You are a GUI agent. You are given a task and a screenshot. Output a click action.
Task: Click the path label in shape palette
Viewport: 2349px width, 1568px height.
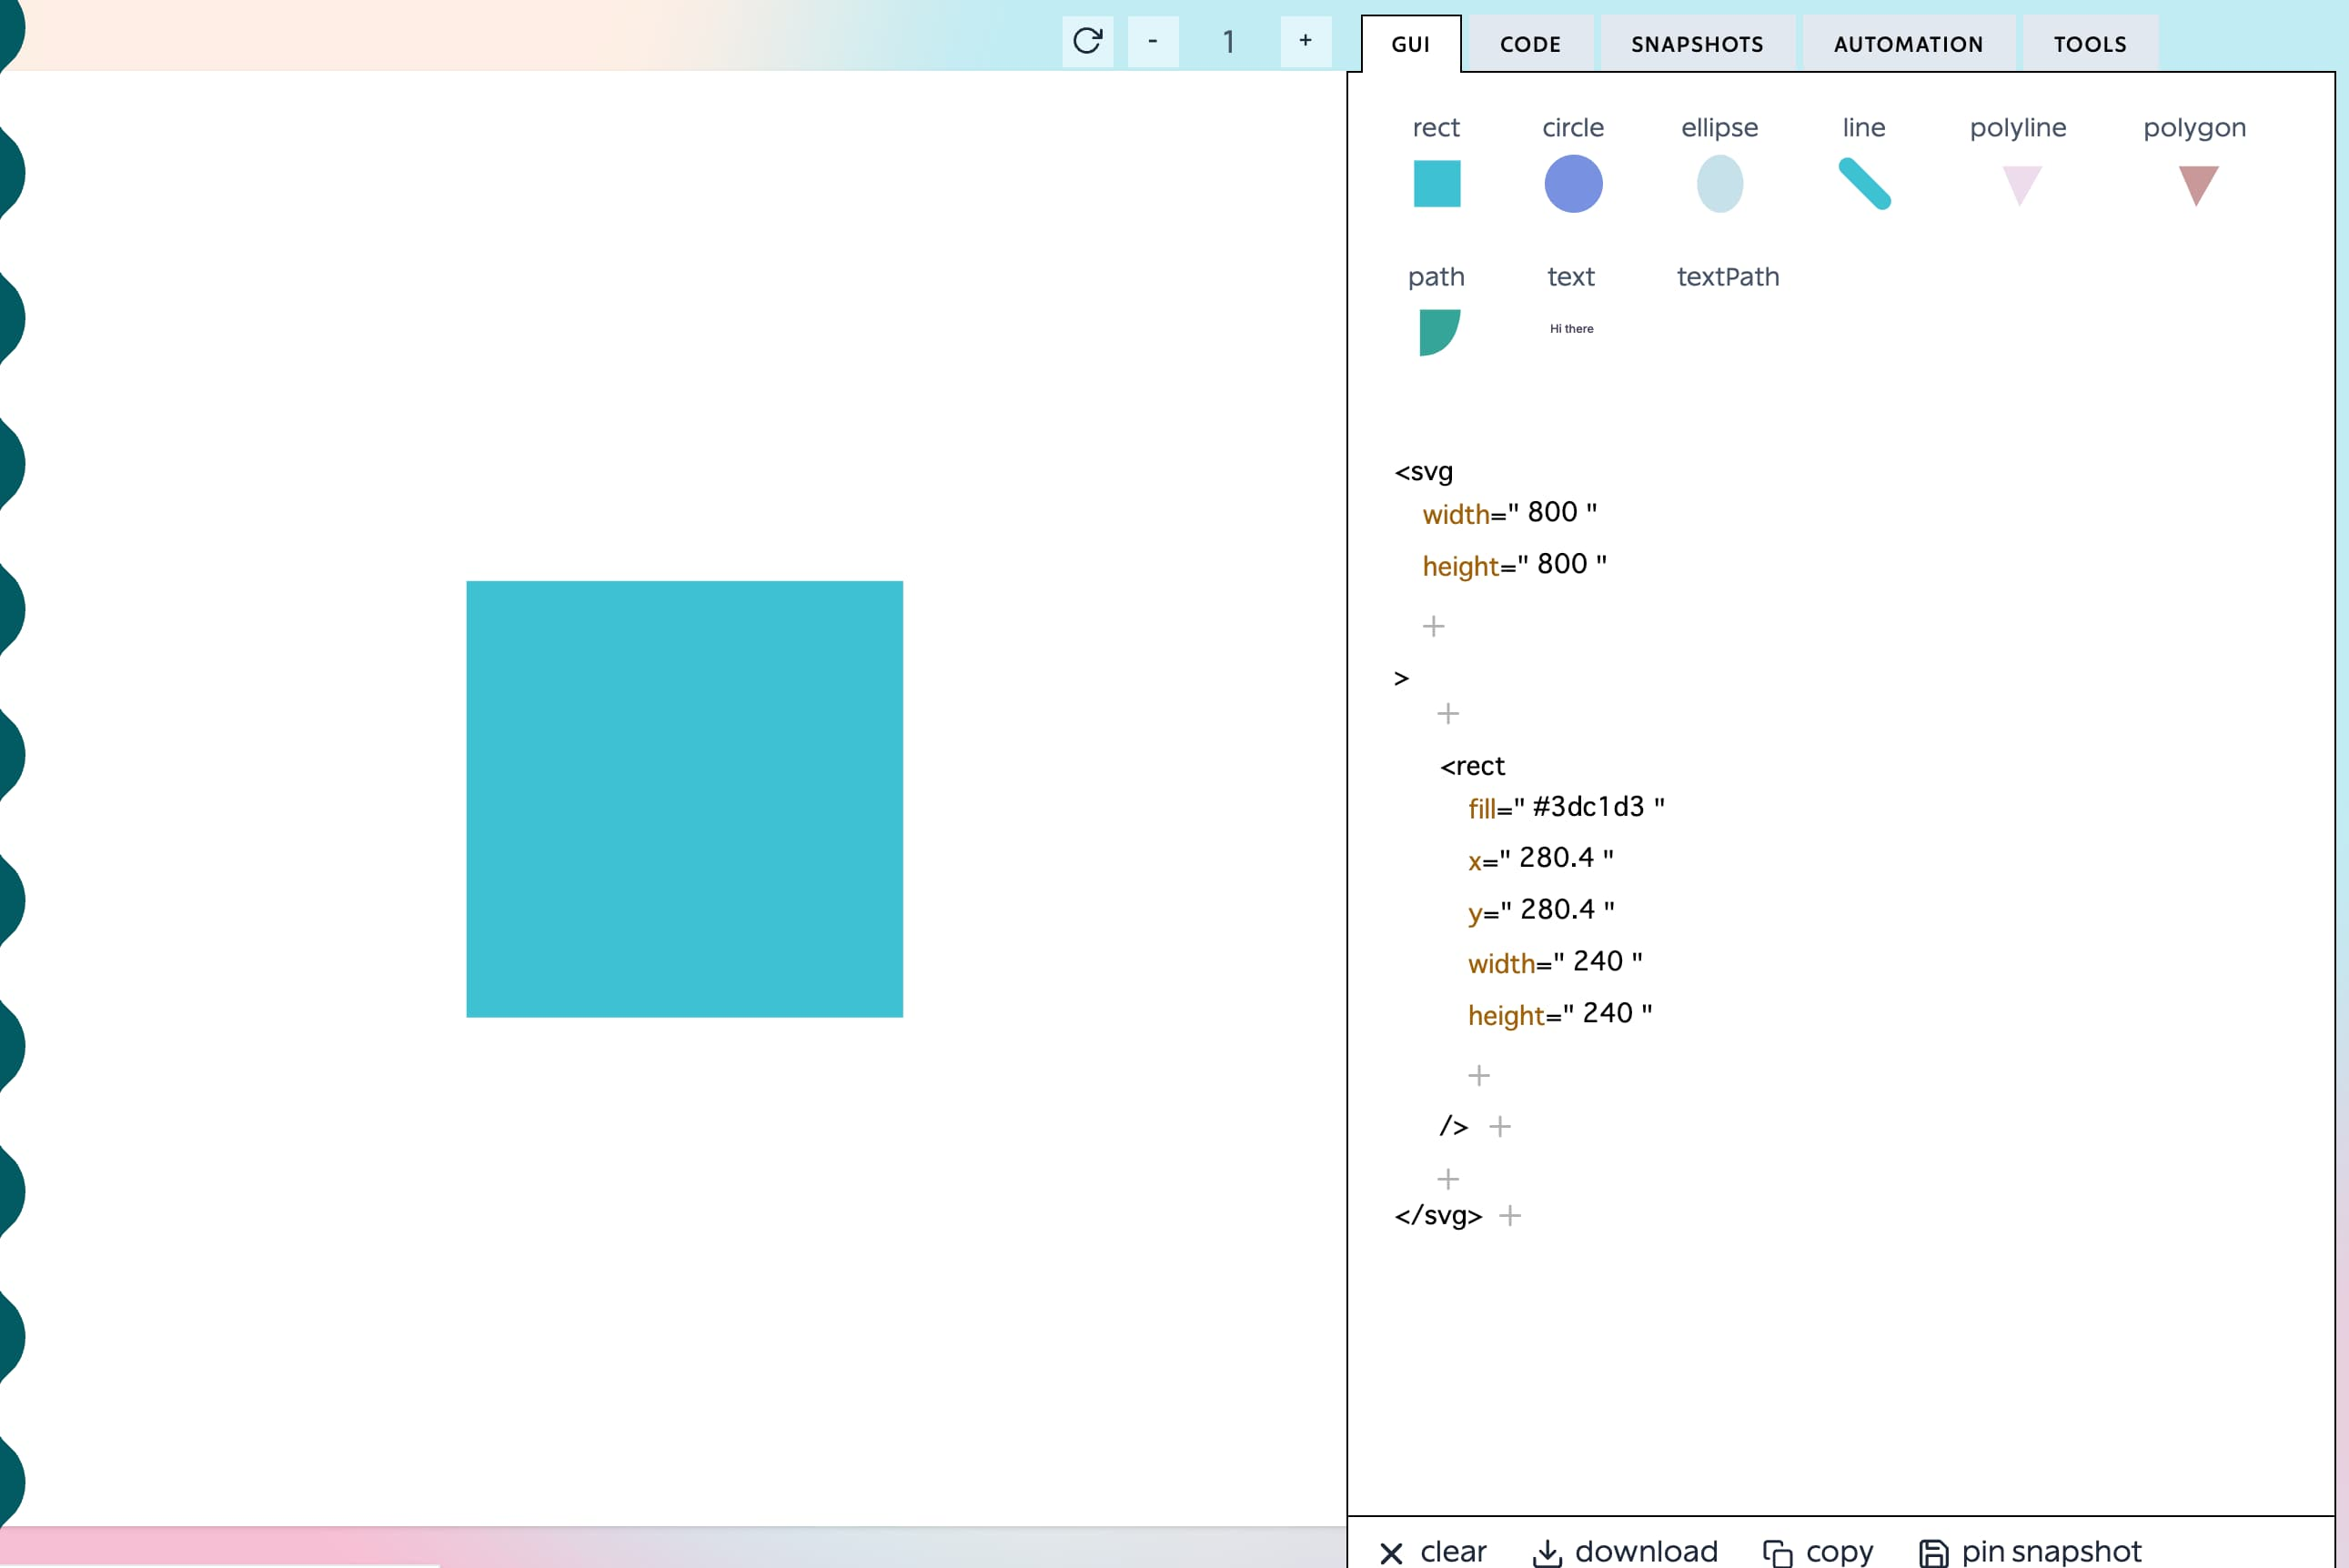(1436, 277)
